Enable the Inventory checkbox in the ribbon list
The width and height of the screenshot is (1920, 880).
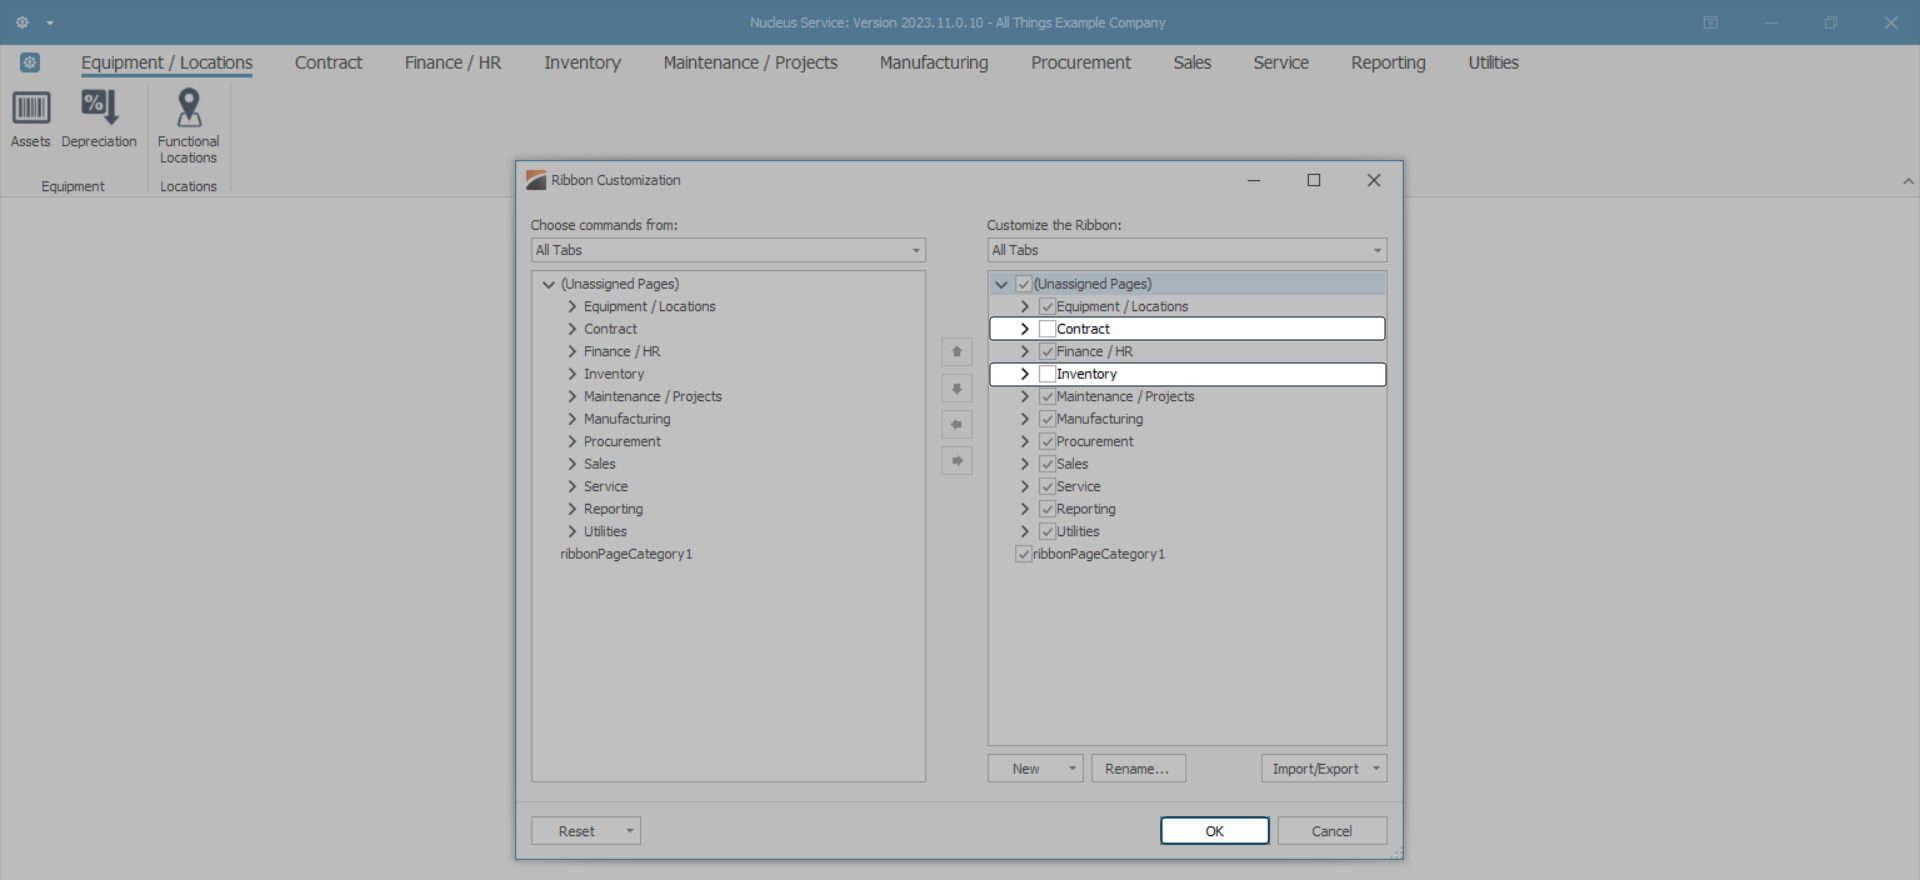(1047, 374)
